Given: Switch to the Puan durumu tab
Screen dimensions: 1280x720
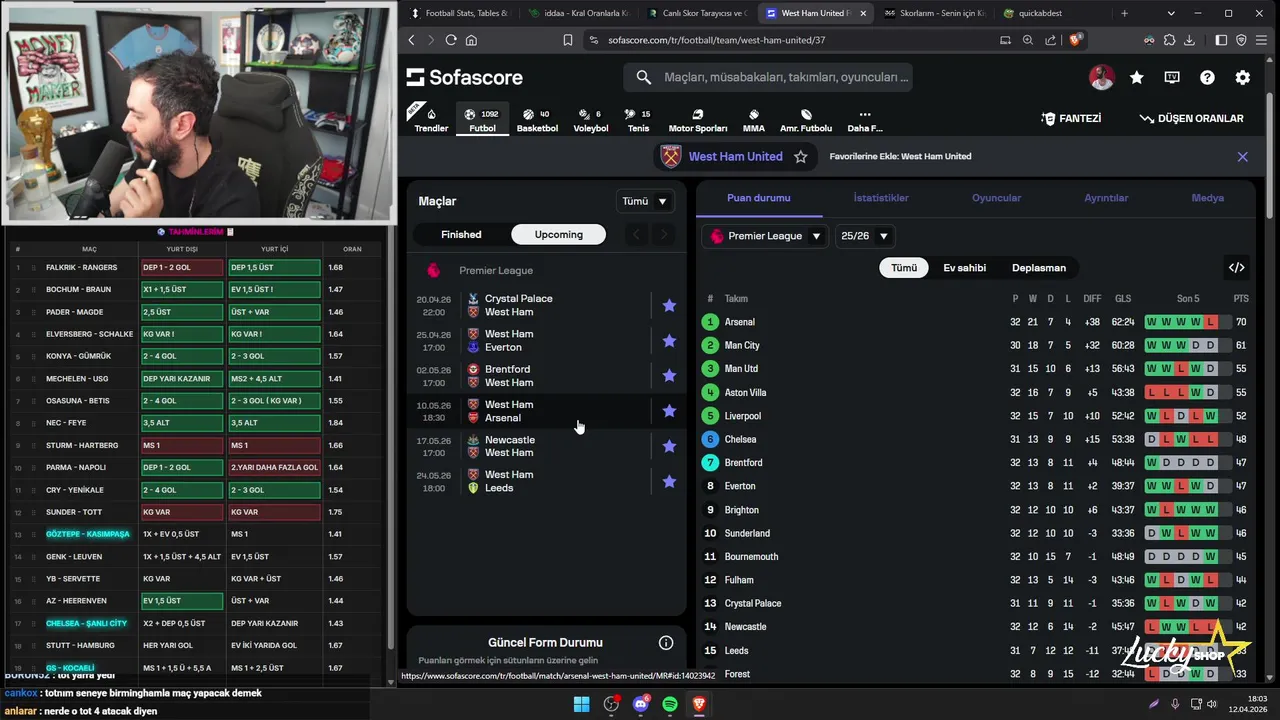Looking at the screenshot, I should pos(758,198).
